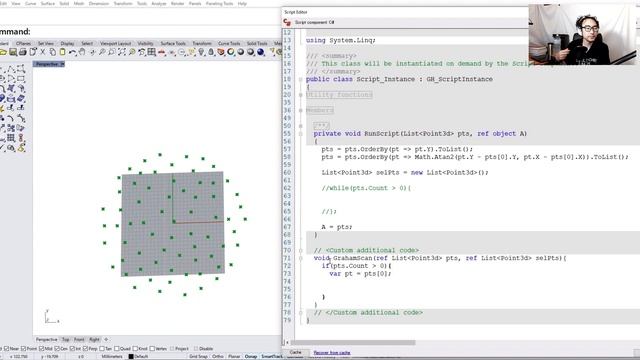Enable the Tan osnap checkbox
The width and height of the screenshot is (640, 360).
[102, 349]
